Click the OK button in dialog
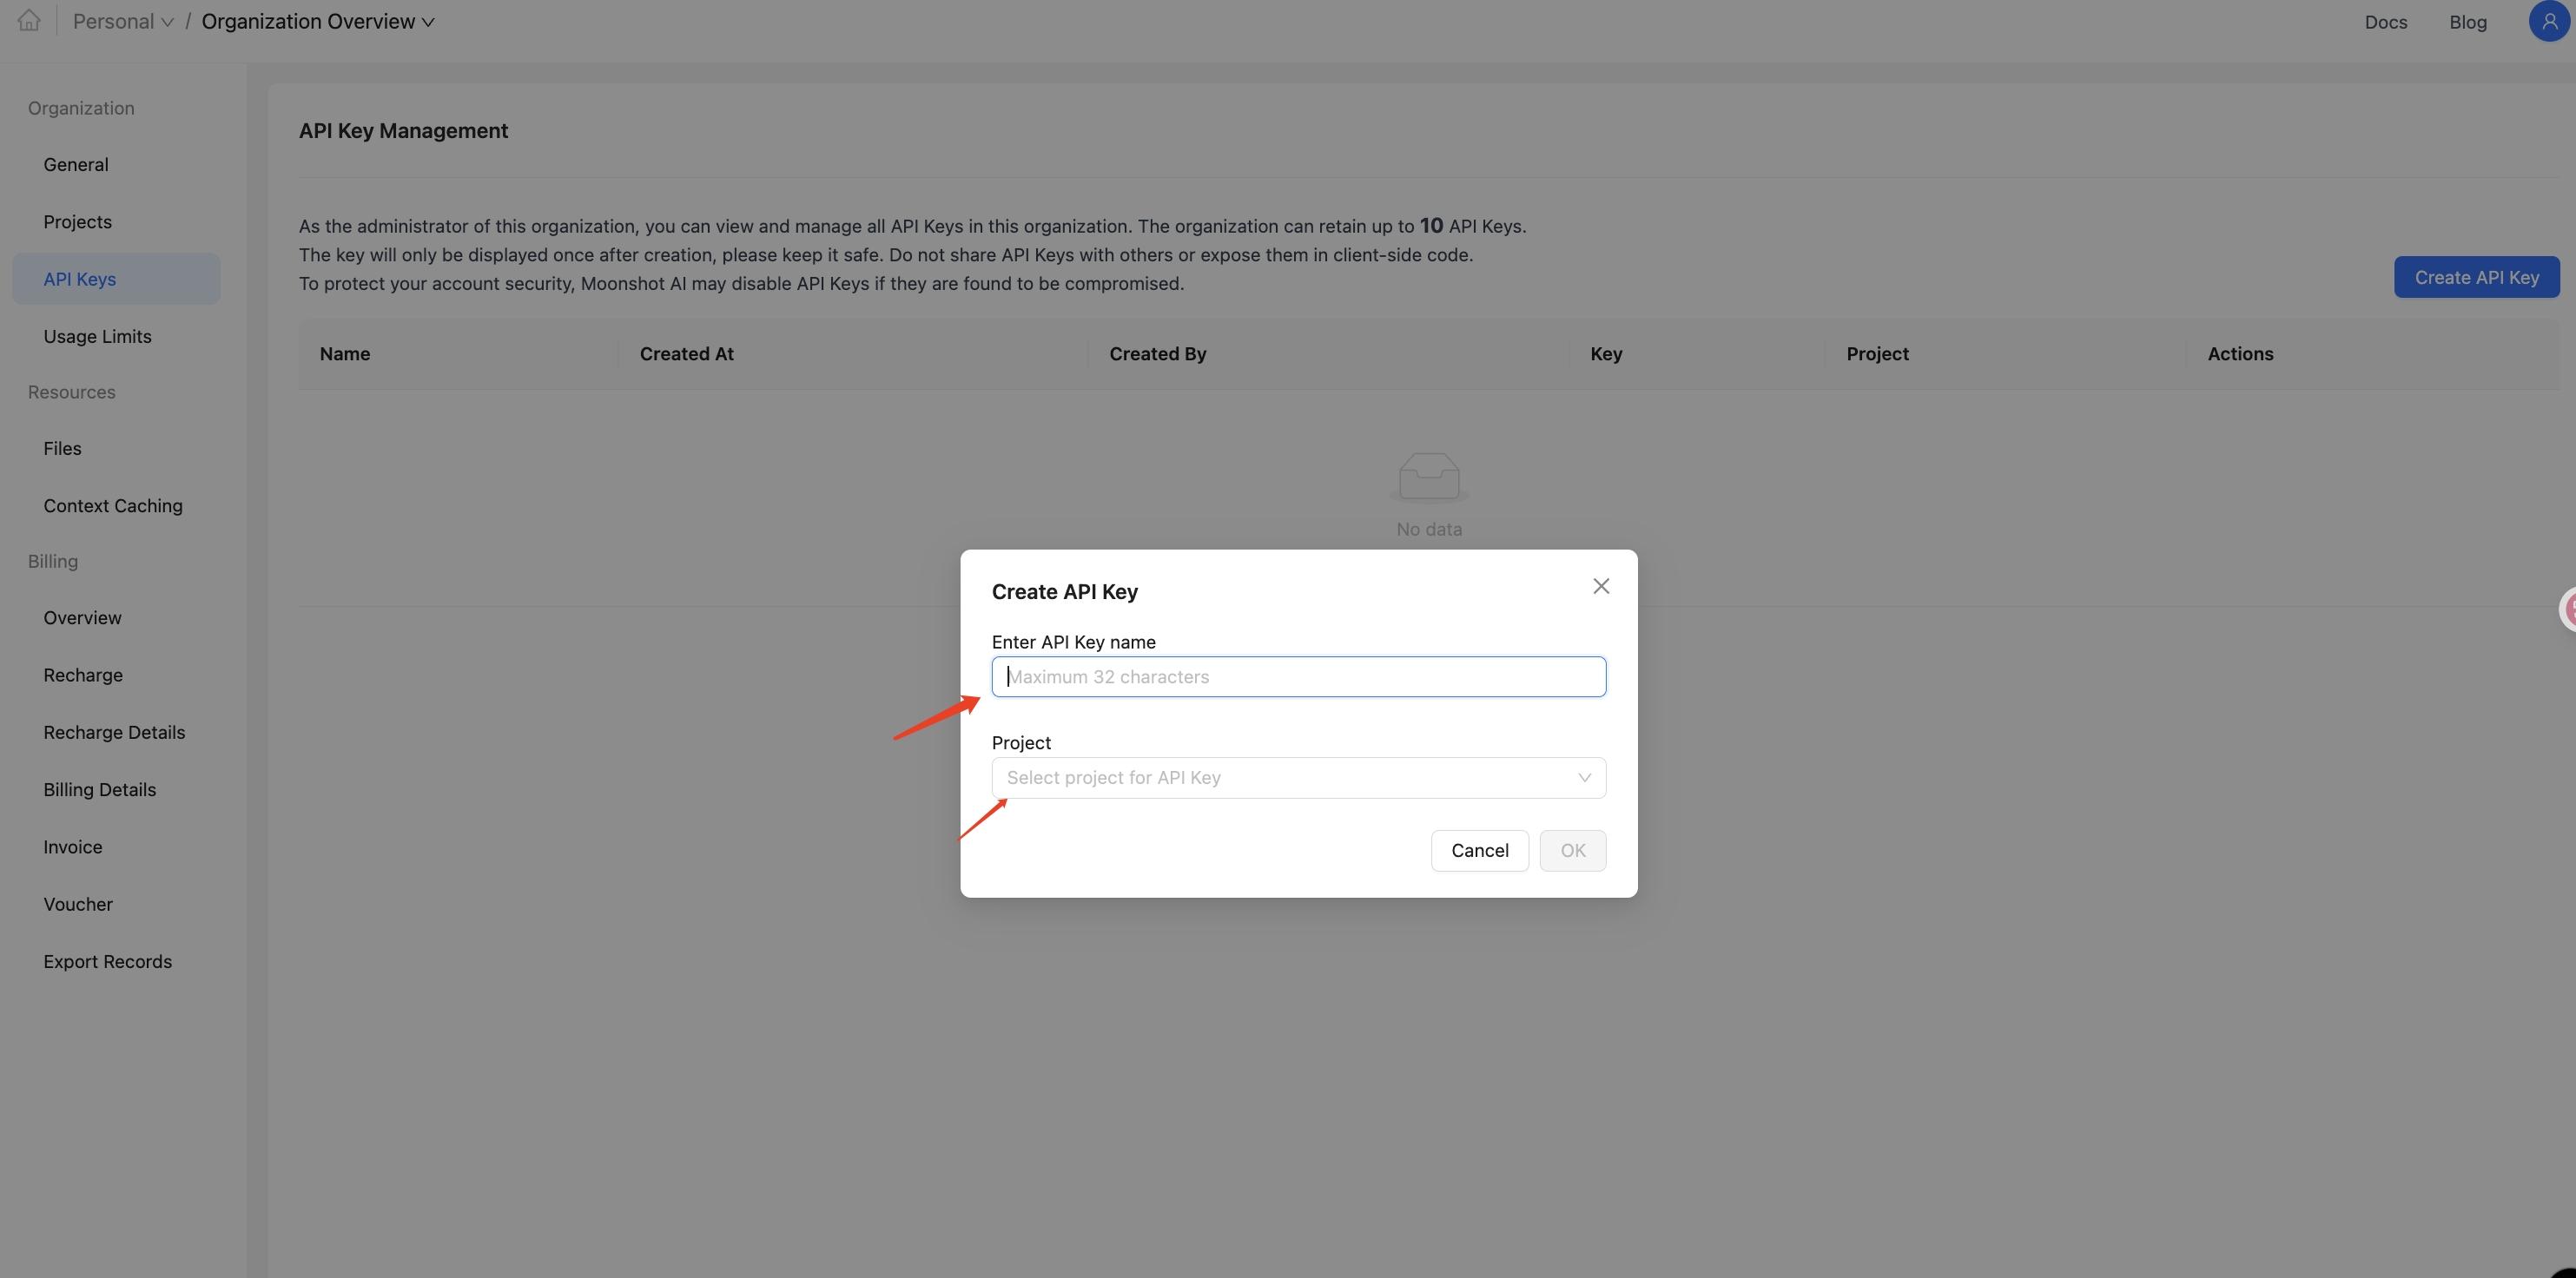Screen dimensions: 2576x1278 tap(1572, 851)
